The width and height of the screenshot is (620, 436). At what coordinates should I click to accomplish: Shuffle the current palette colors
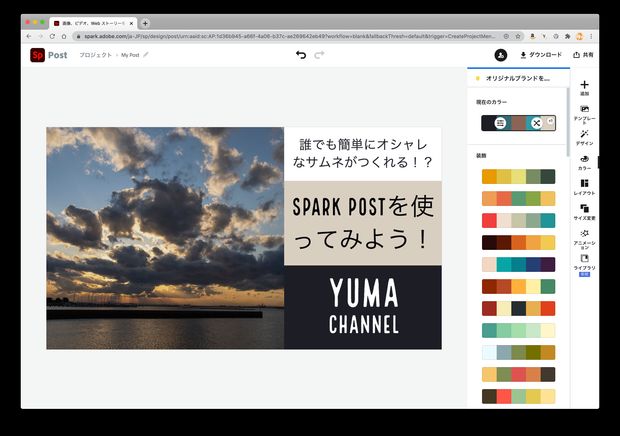coord(536,123)
